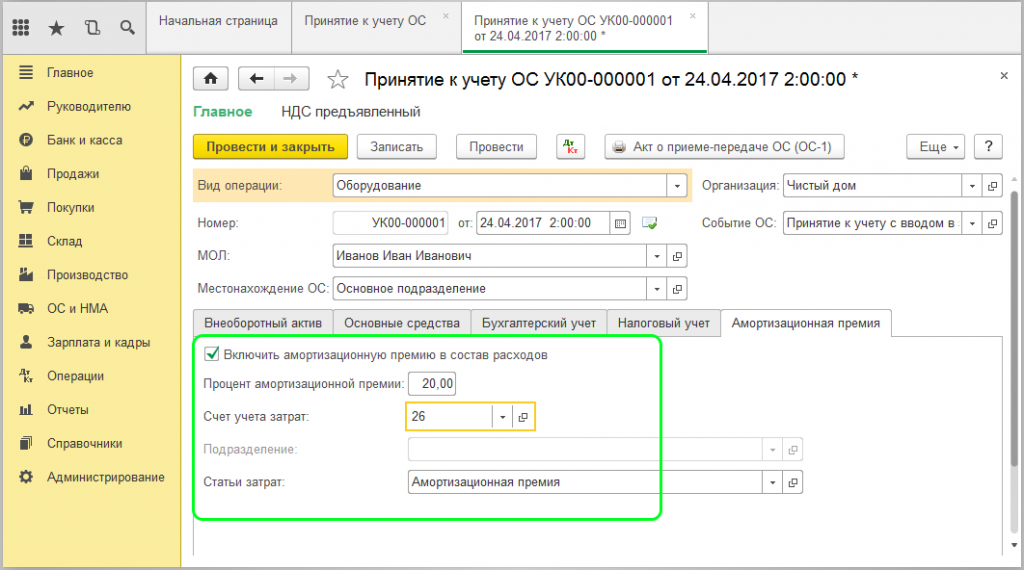Switch to the Основные средства tab

(401, 323)
